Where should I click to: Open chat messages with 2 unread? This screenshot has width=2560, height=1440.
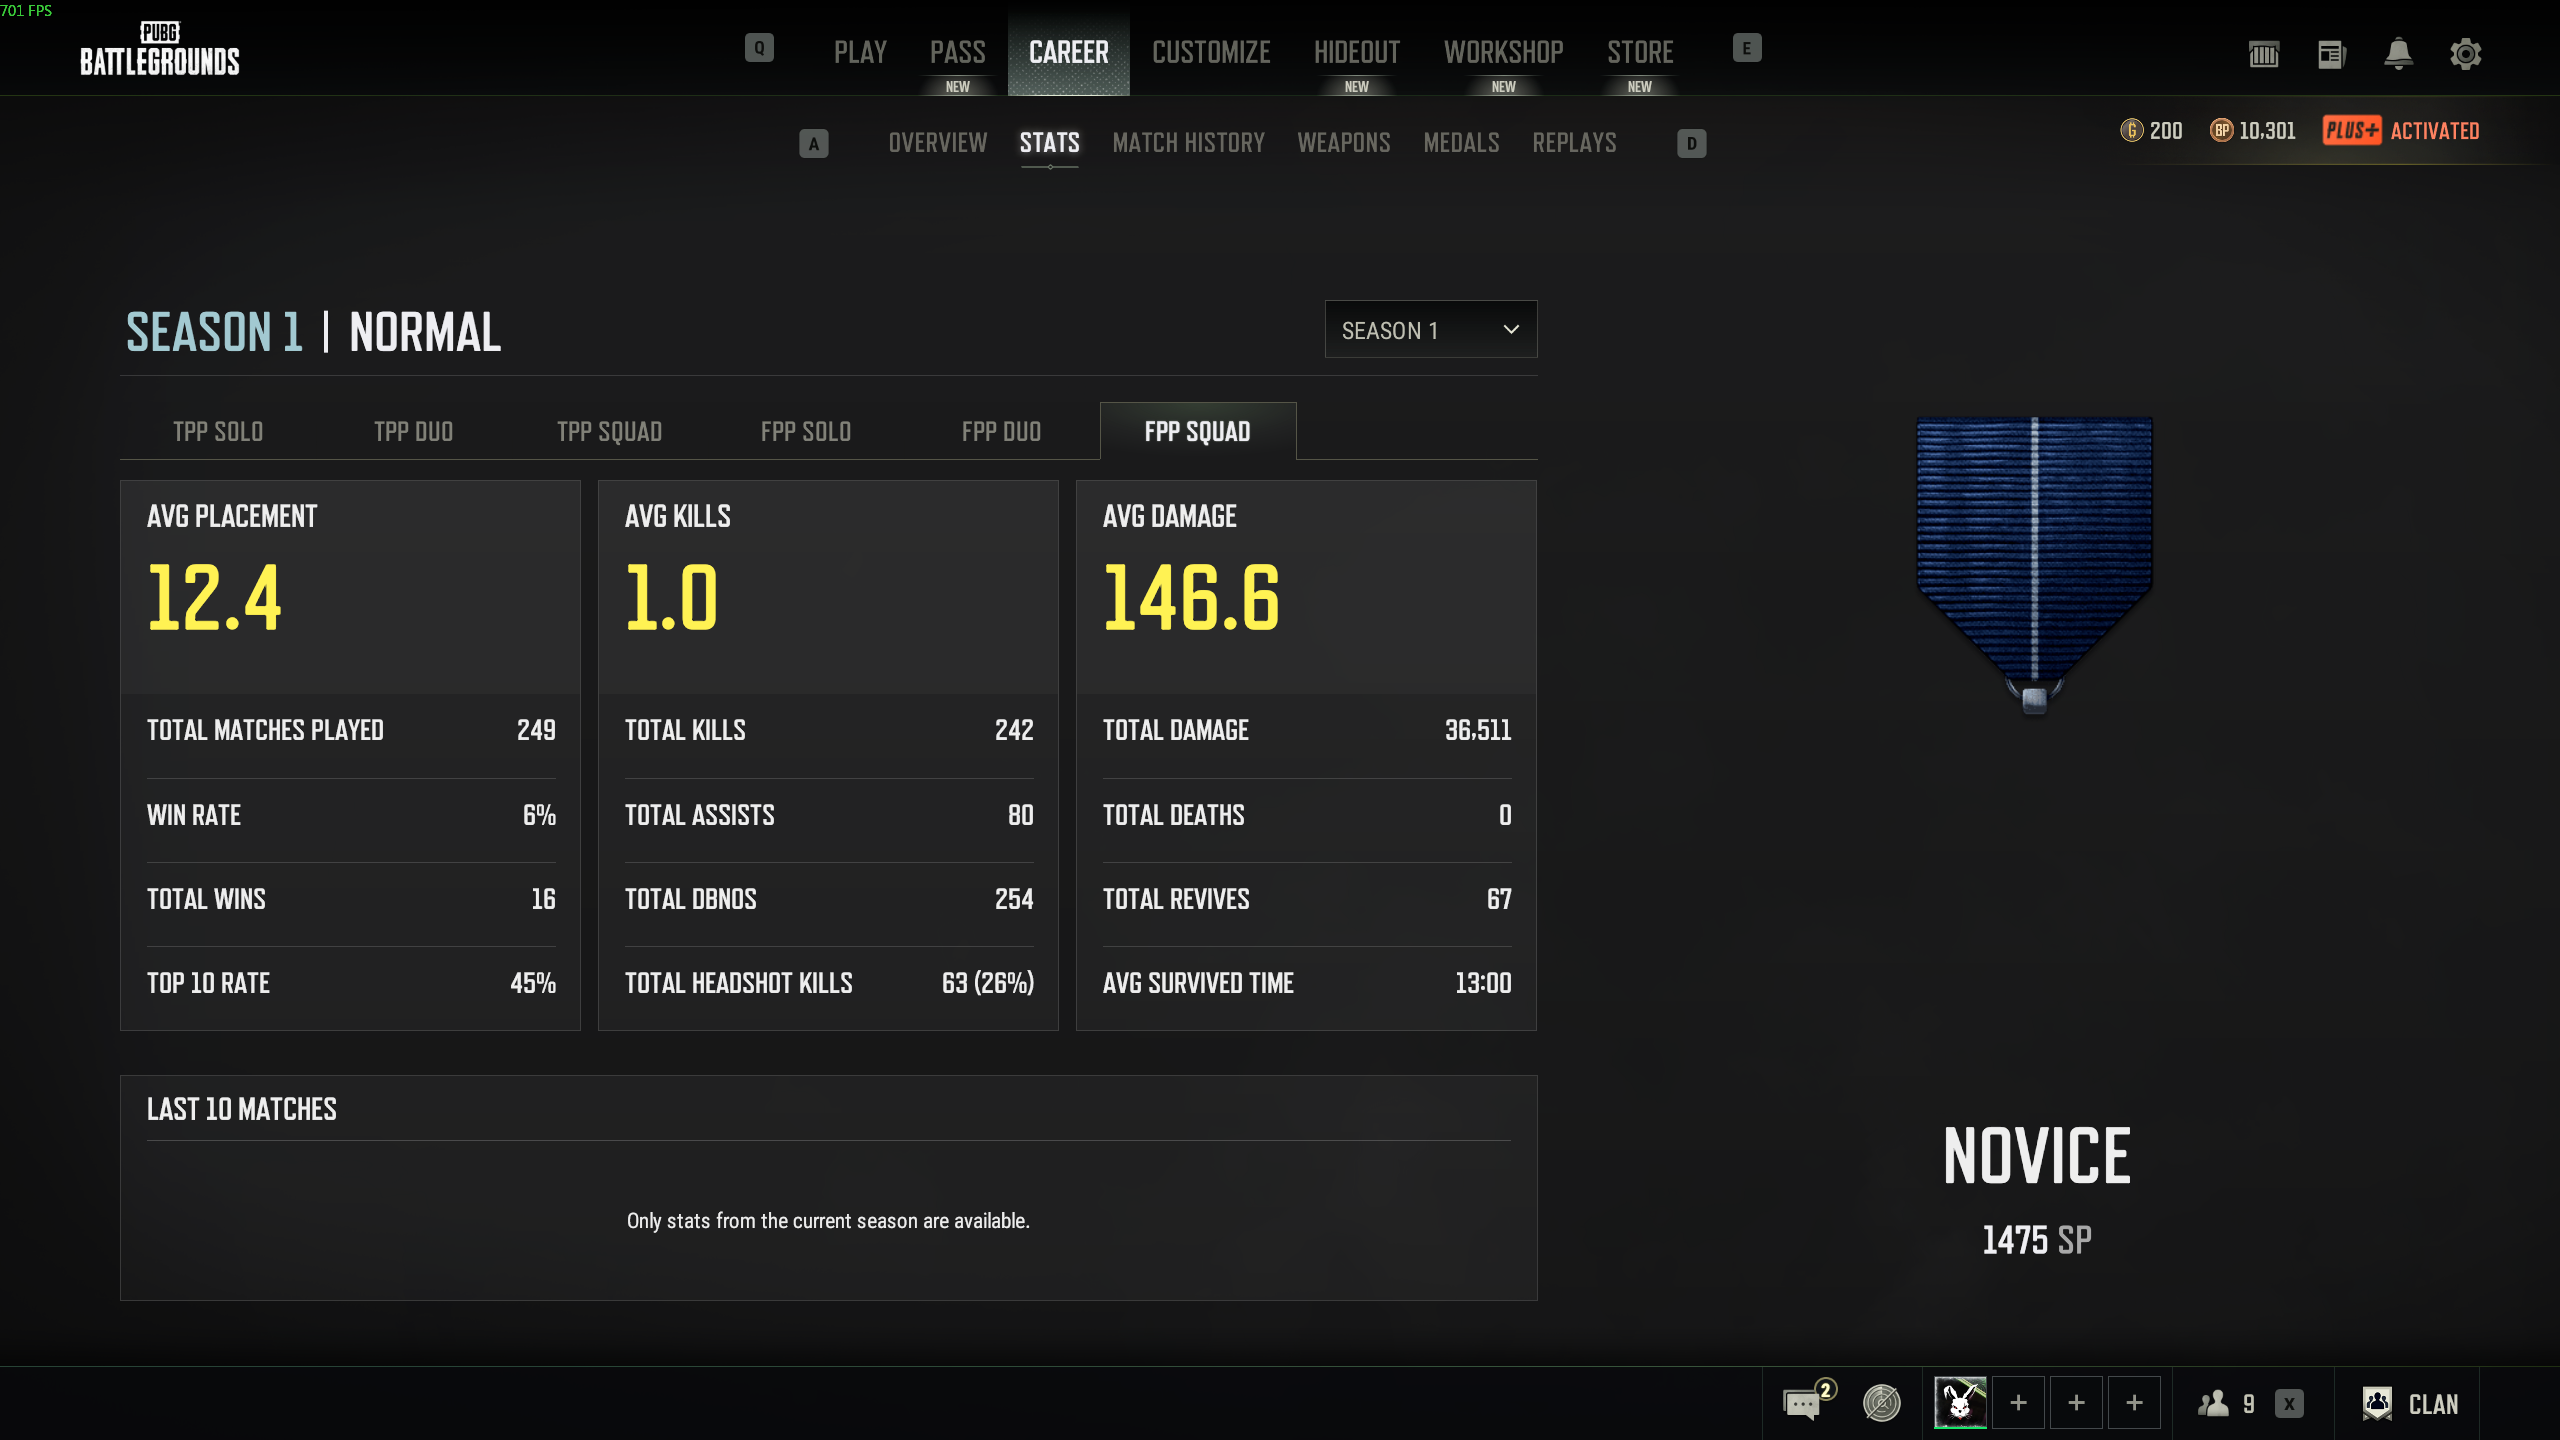pyautogui.click(x=1803, y=1403)
